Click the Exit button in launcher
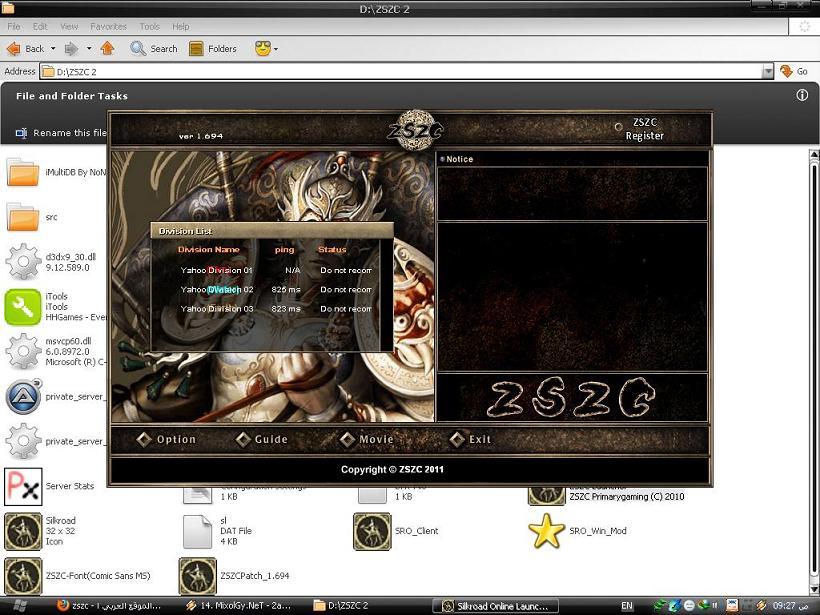Screen dimensions: 820x615 pyautogui.click(x=470, y=439)
